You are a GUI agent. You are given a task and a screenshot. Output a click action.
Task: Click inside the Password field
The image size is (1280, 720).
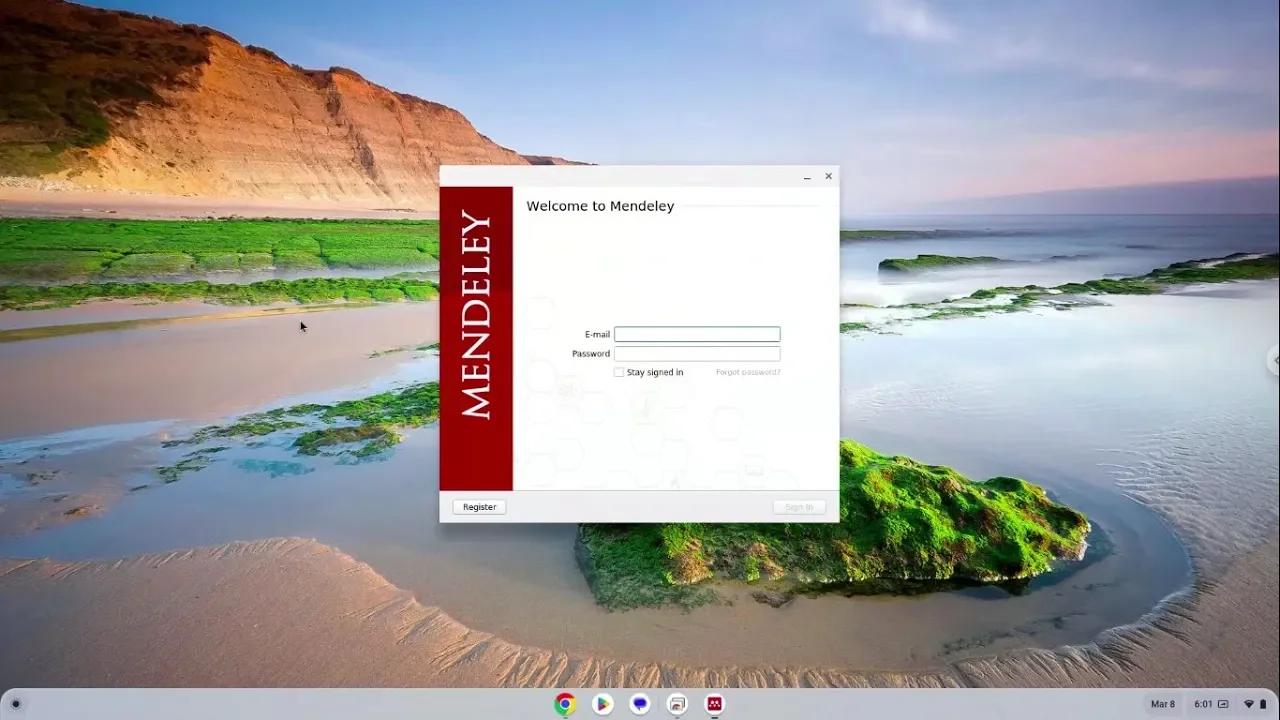[697, 353]
